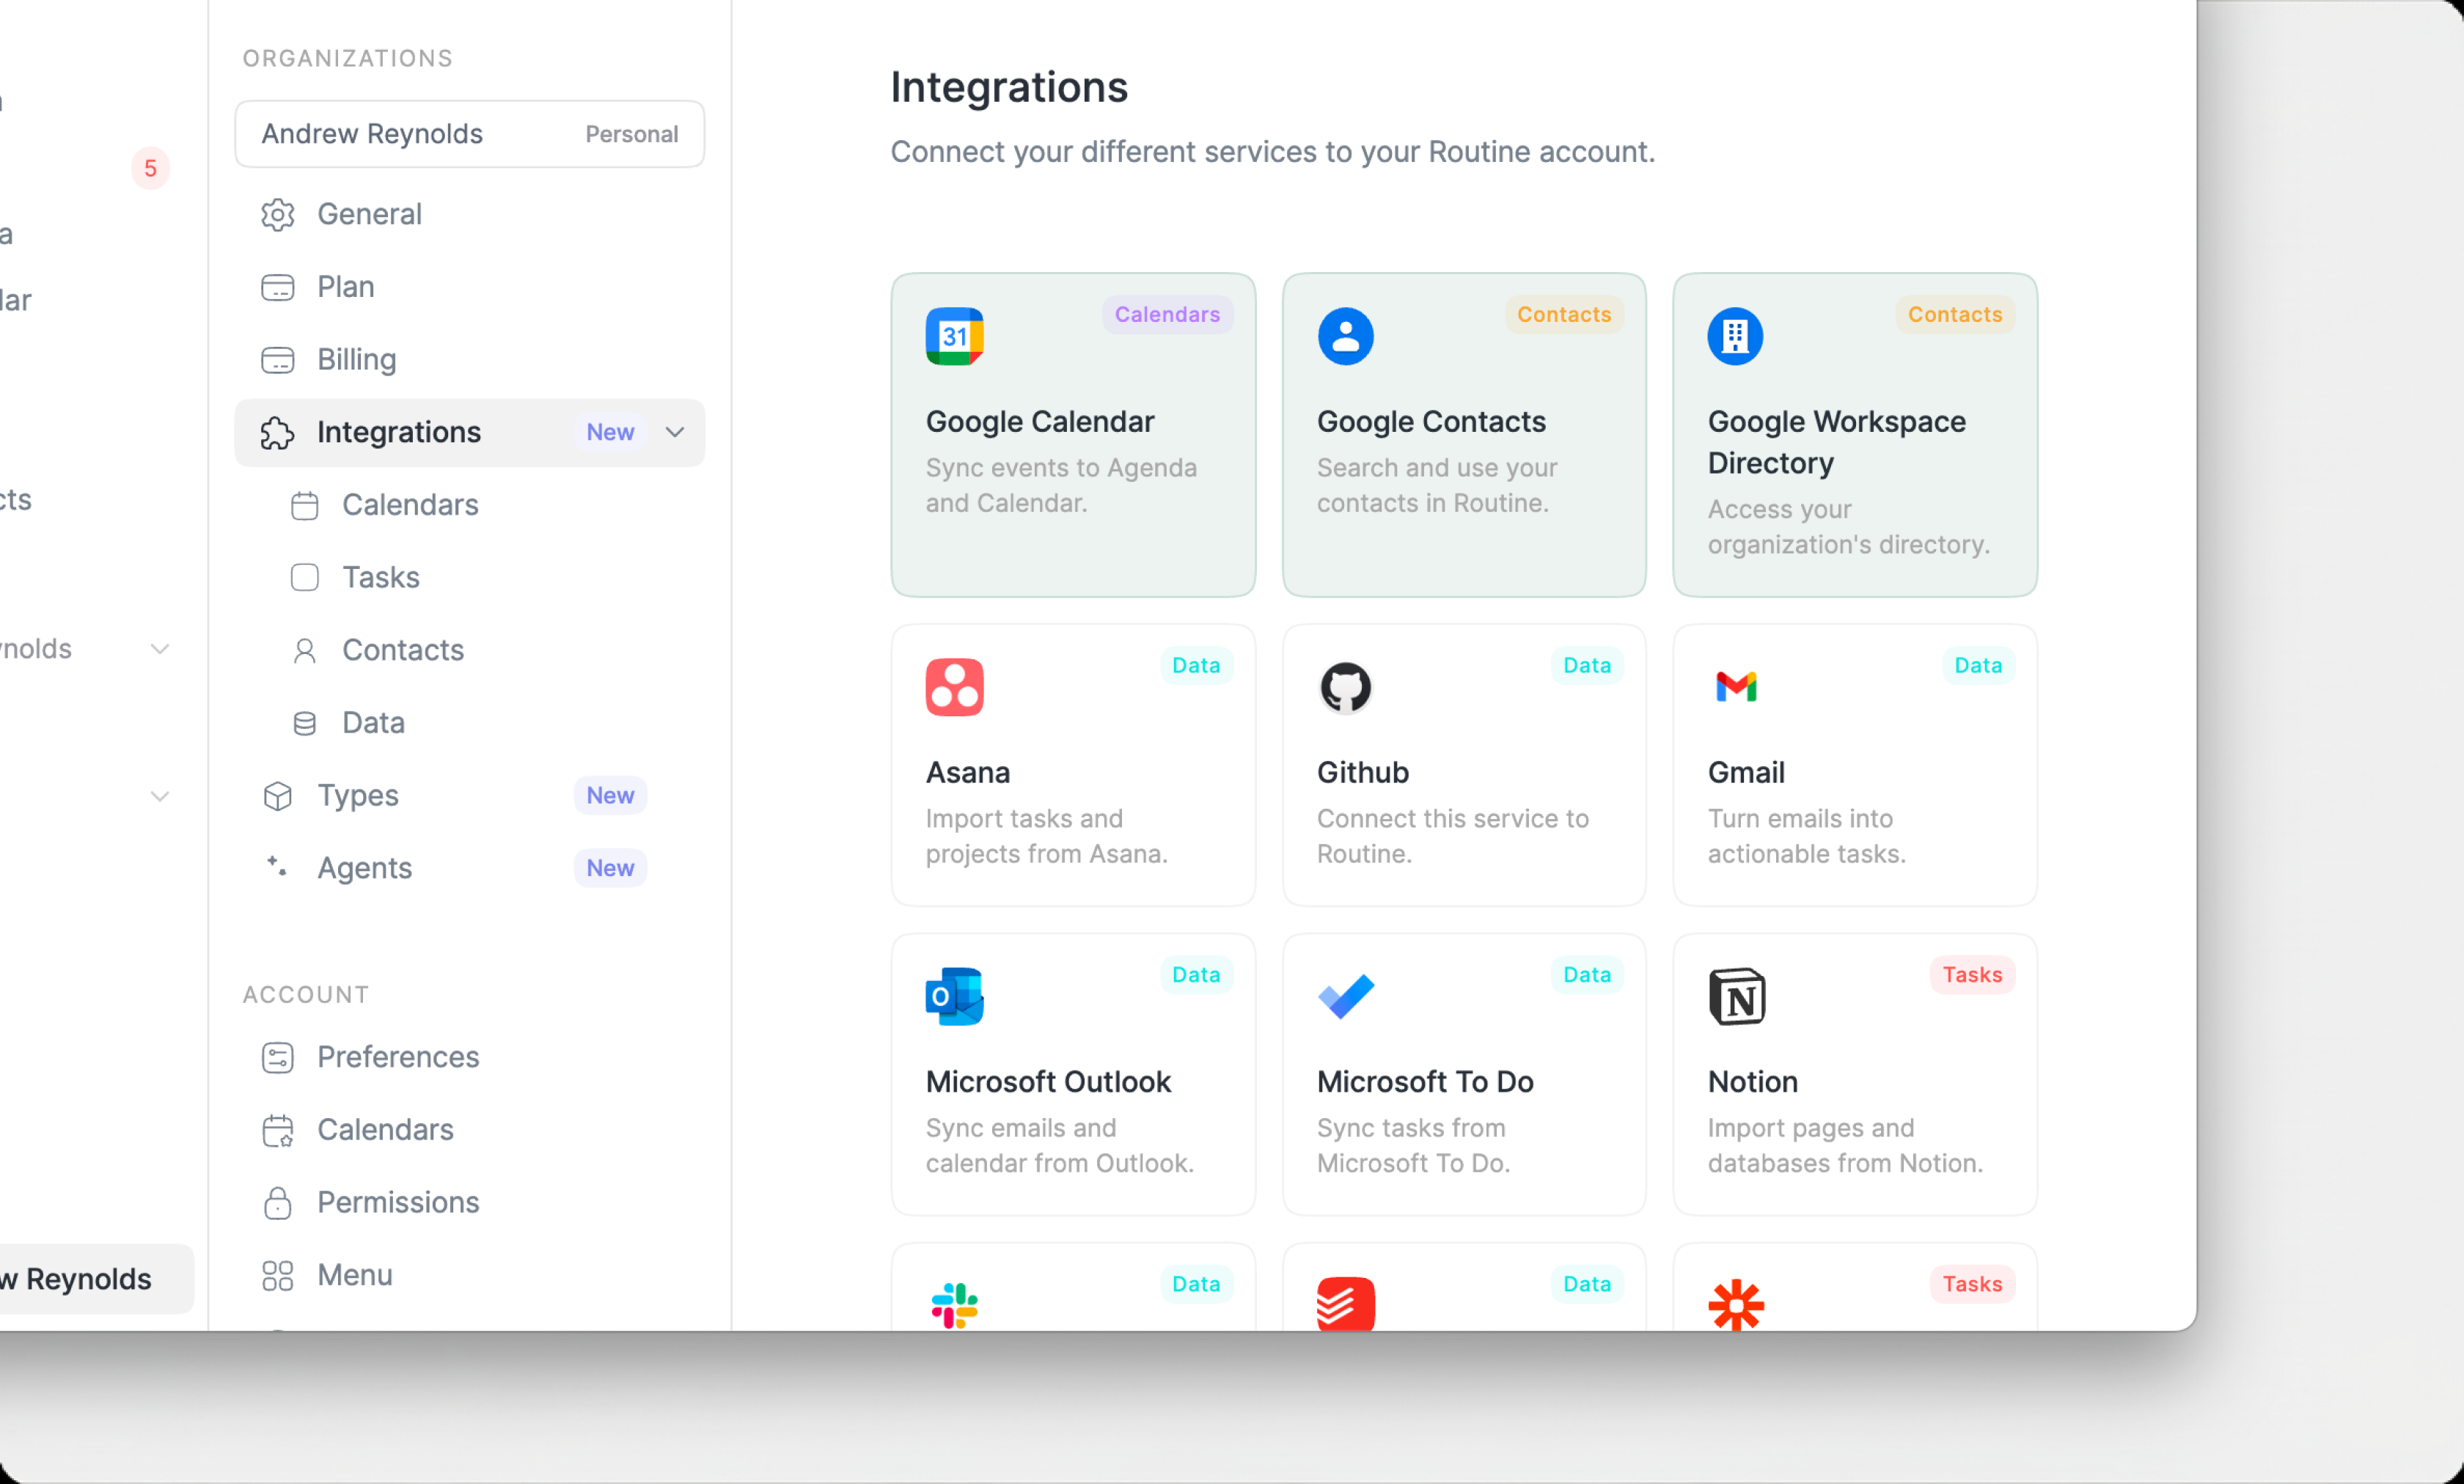Image resolution: width=2464 pixels, height=1484 pixels.
Task: Open the Contacts integrations sub-item
Action: coord(469,651)
